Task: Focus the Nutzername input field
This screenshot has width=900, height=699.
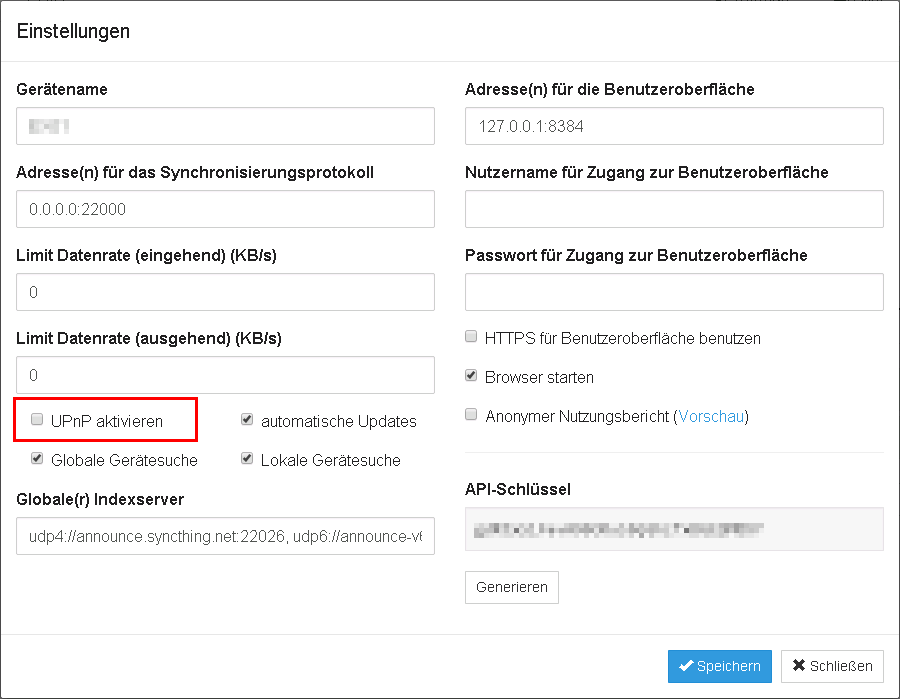Action: click(674, 209)
